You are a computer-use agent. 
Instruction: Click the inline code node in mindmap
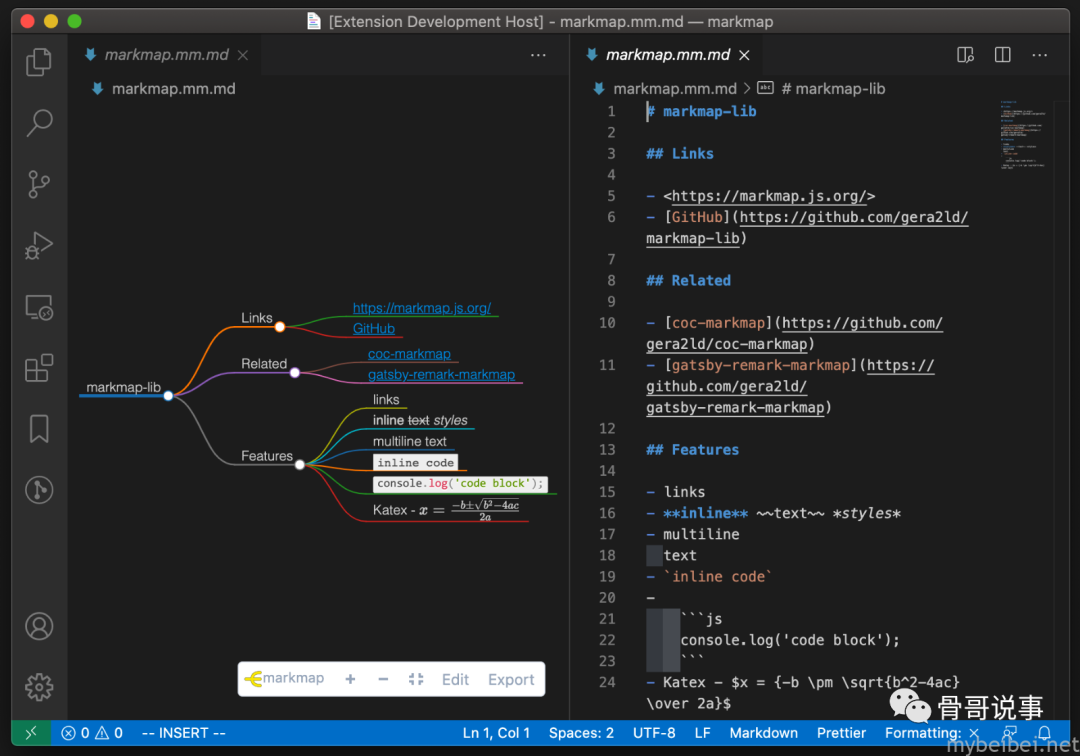pyautogui.click(x=415, y=463)
